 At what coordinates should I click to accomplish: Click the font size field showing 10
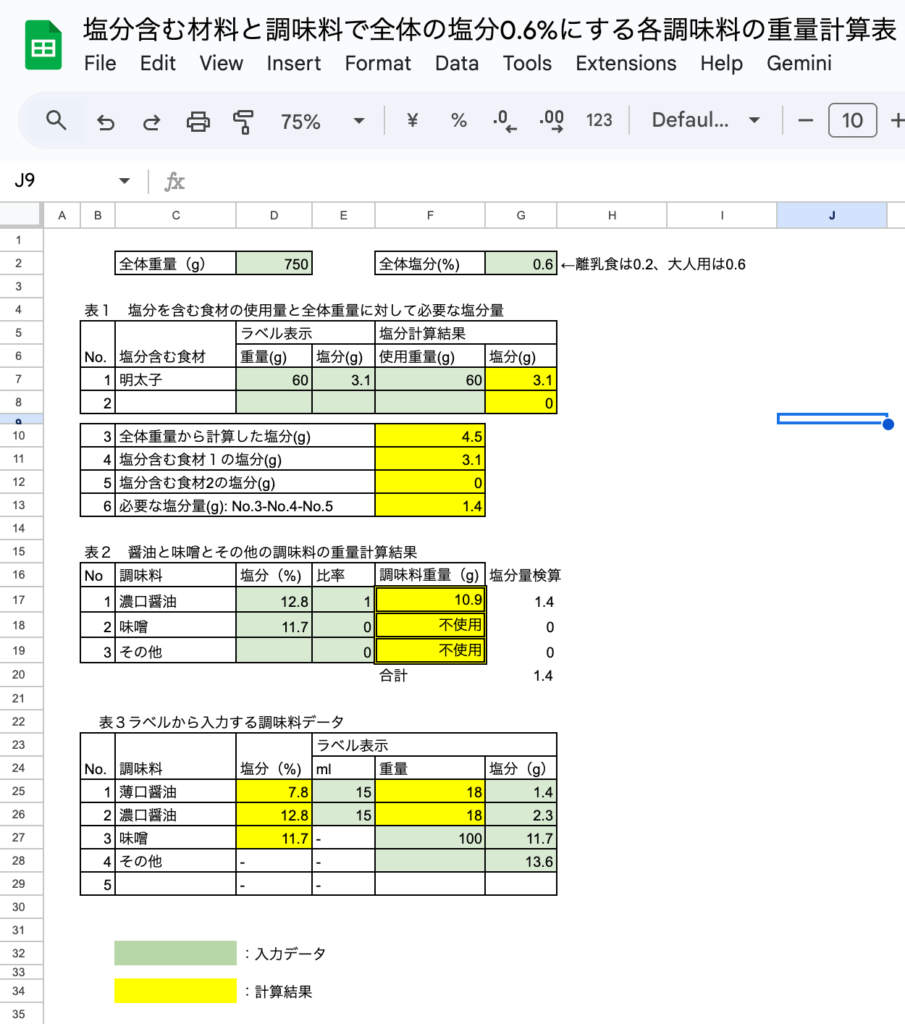coord(852,121)
